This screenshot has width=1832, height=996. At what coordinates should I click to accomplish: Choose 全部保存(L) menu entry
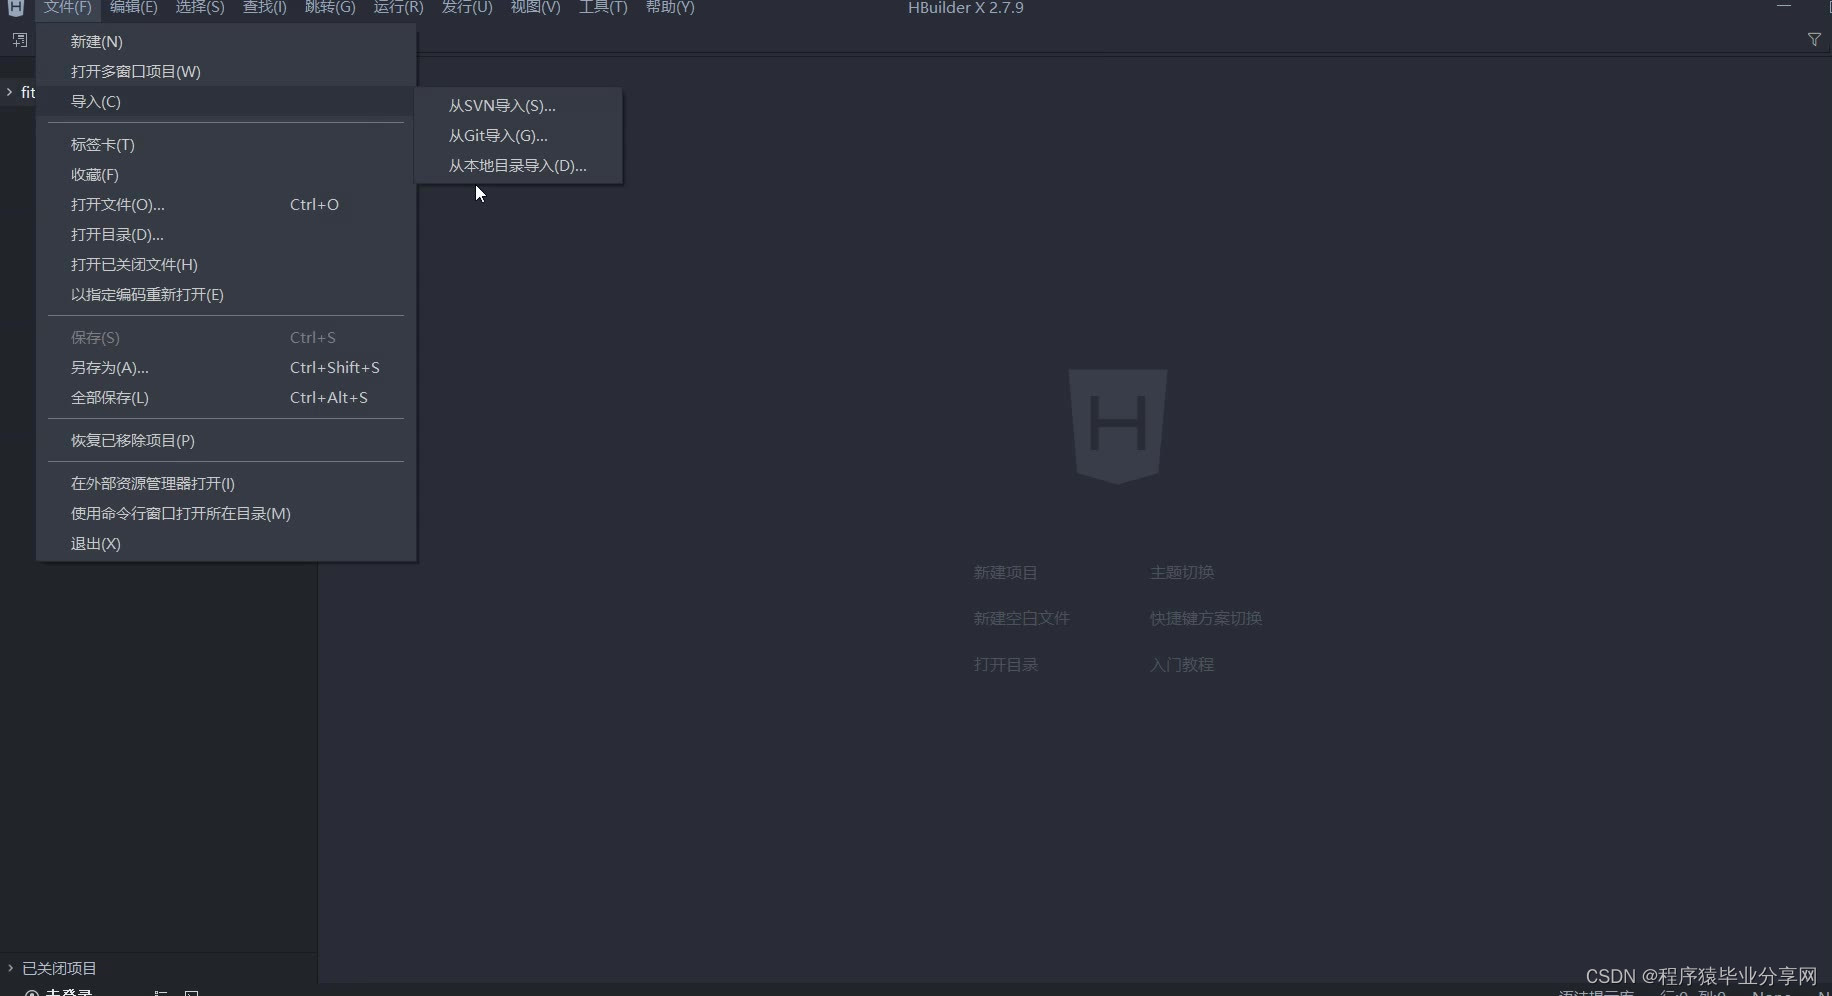(226, 397)
